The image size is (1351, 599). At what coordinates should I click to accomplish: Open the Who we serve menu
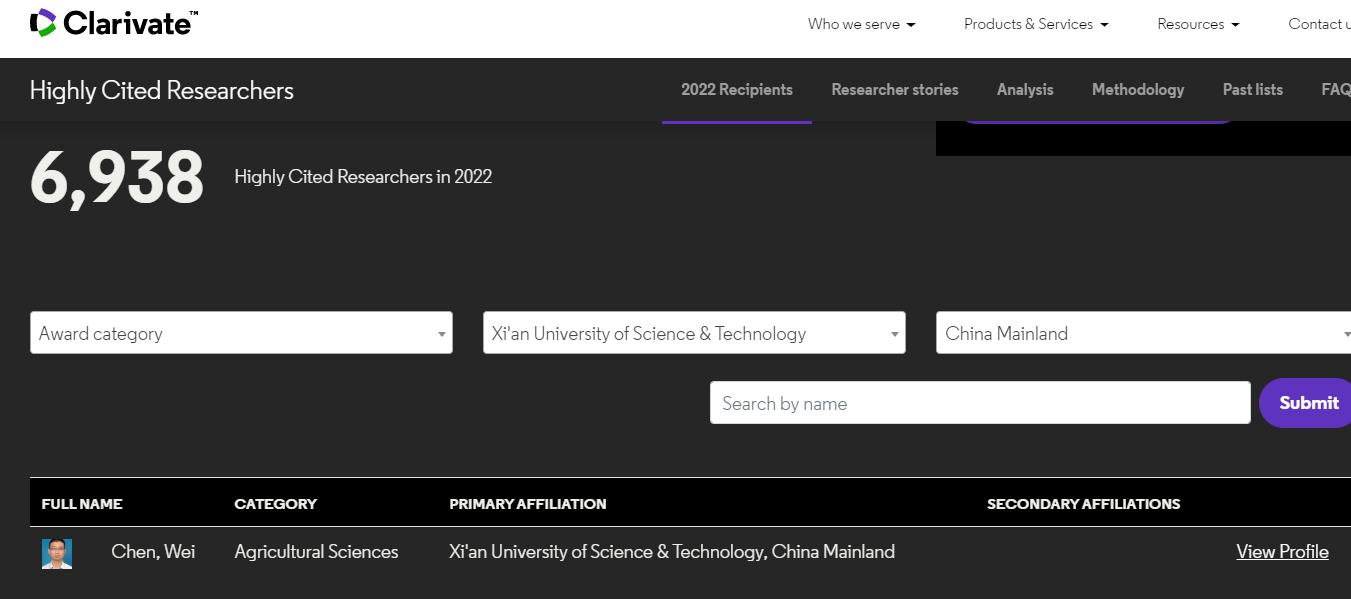click(861, 24)
